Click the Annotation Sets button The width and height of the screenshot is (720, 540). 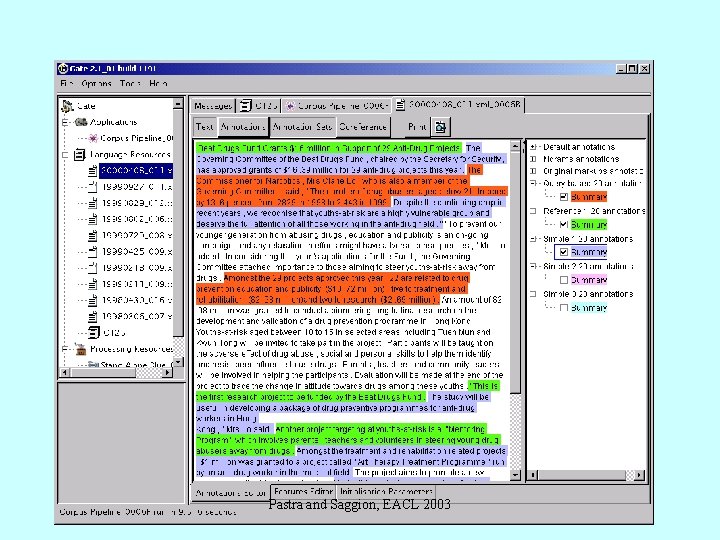(302, 127)
